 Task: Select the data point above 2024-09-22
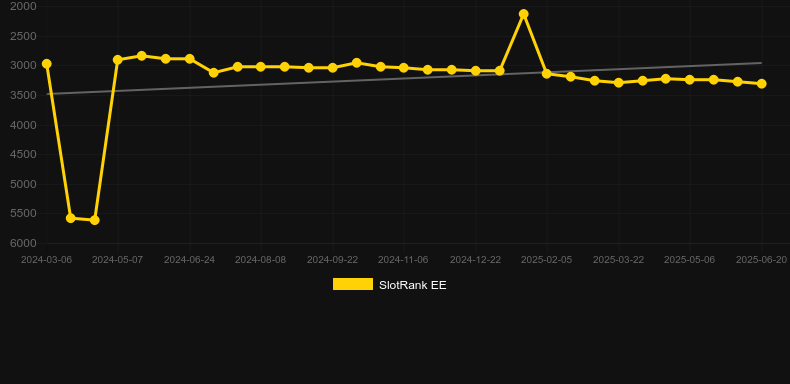coord(333,68)
